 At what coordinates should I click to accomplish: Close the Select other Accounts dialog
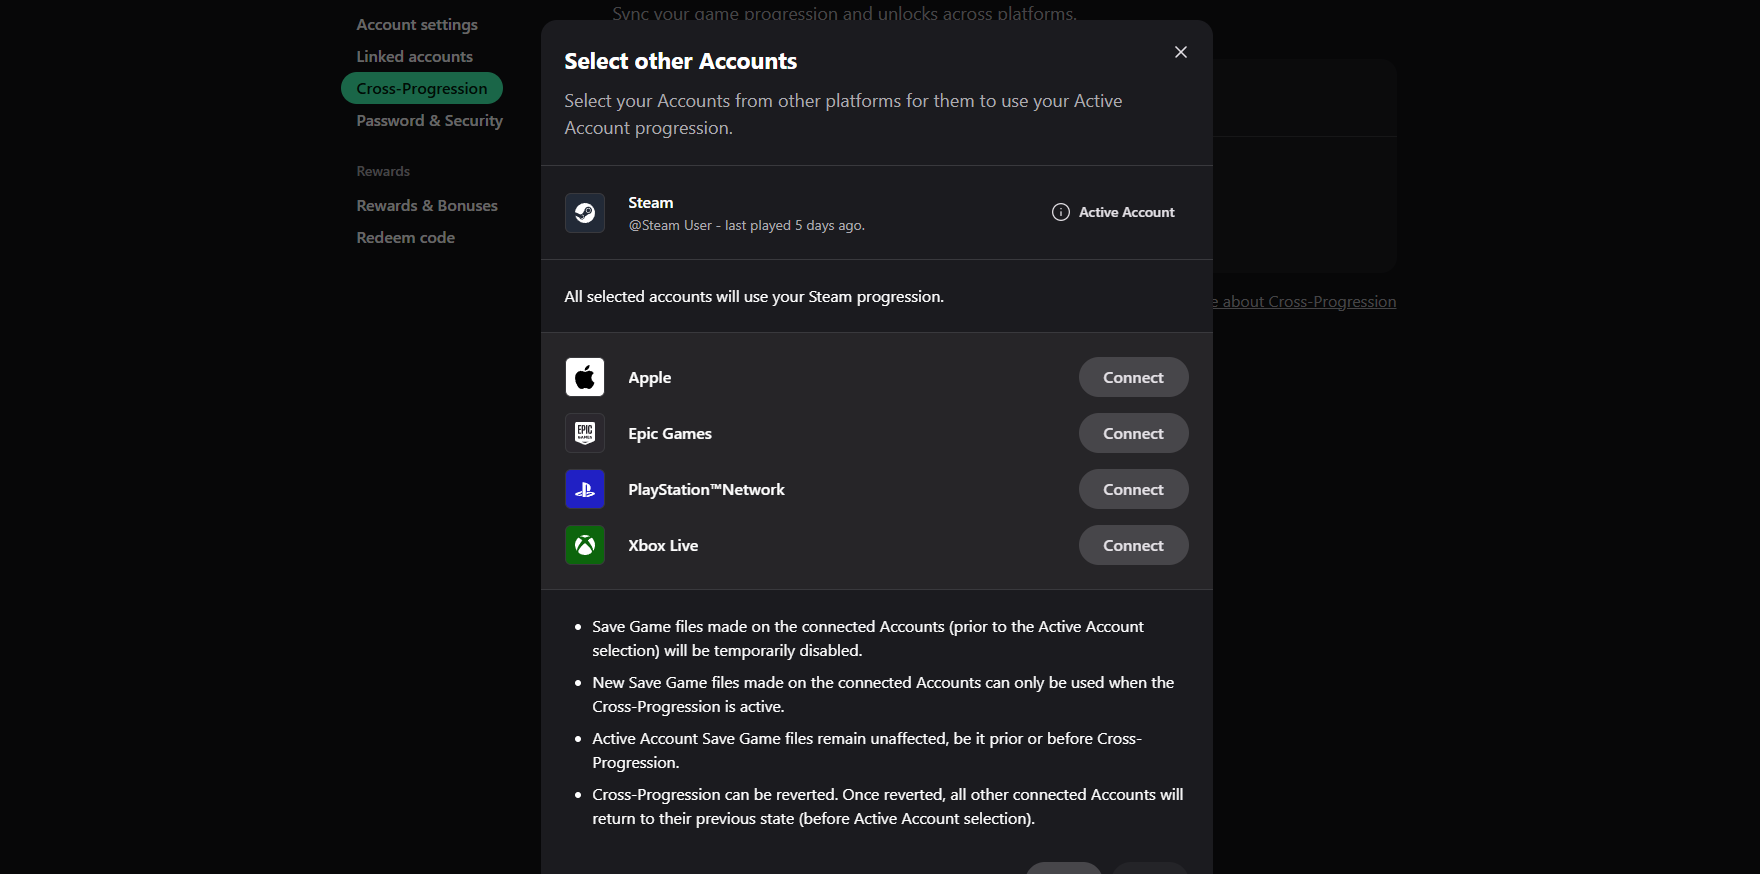tap(1180, 52)
